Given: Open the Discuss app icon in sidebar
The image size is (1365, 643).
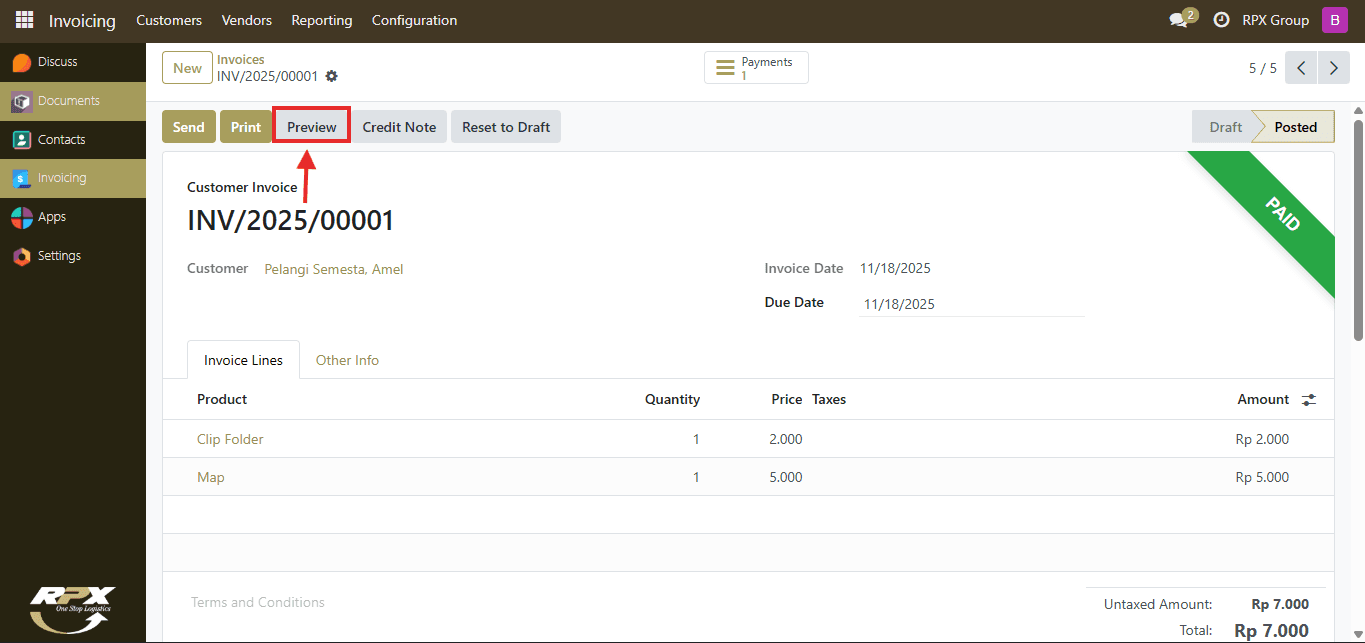Looking at the screenshot, I should coord(22,62).
